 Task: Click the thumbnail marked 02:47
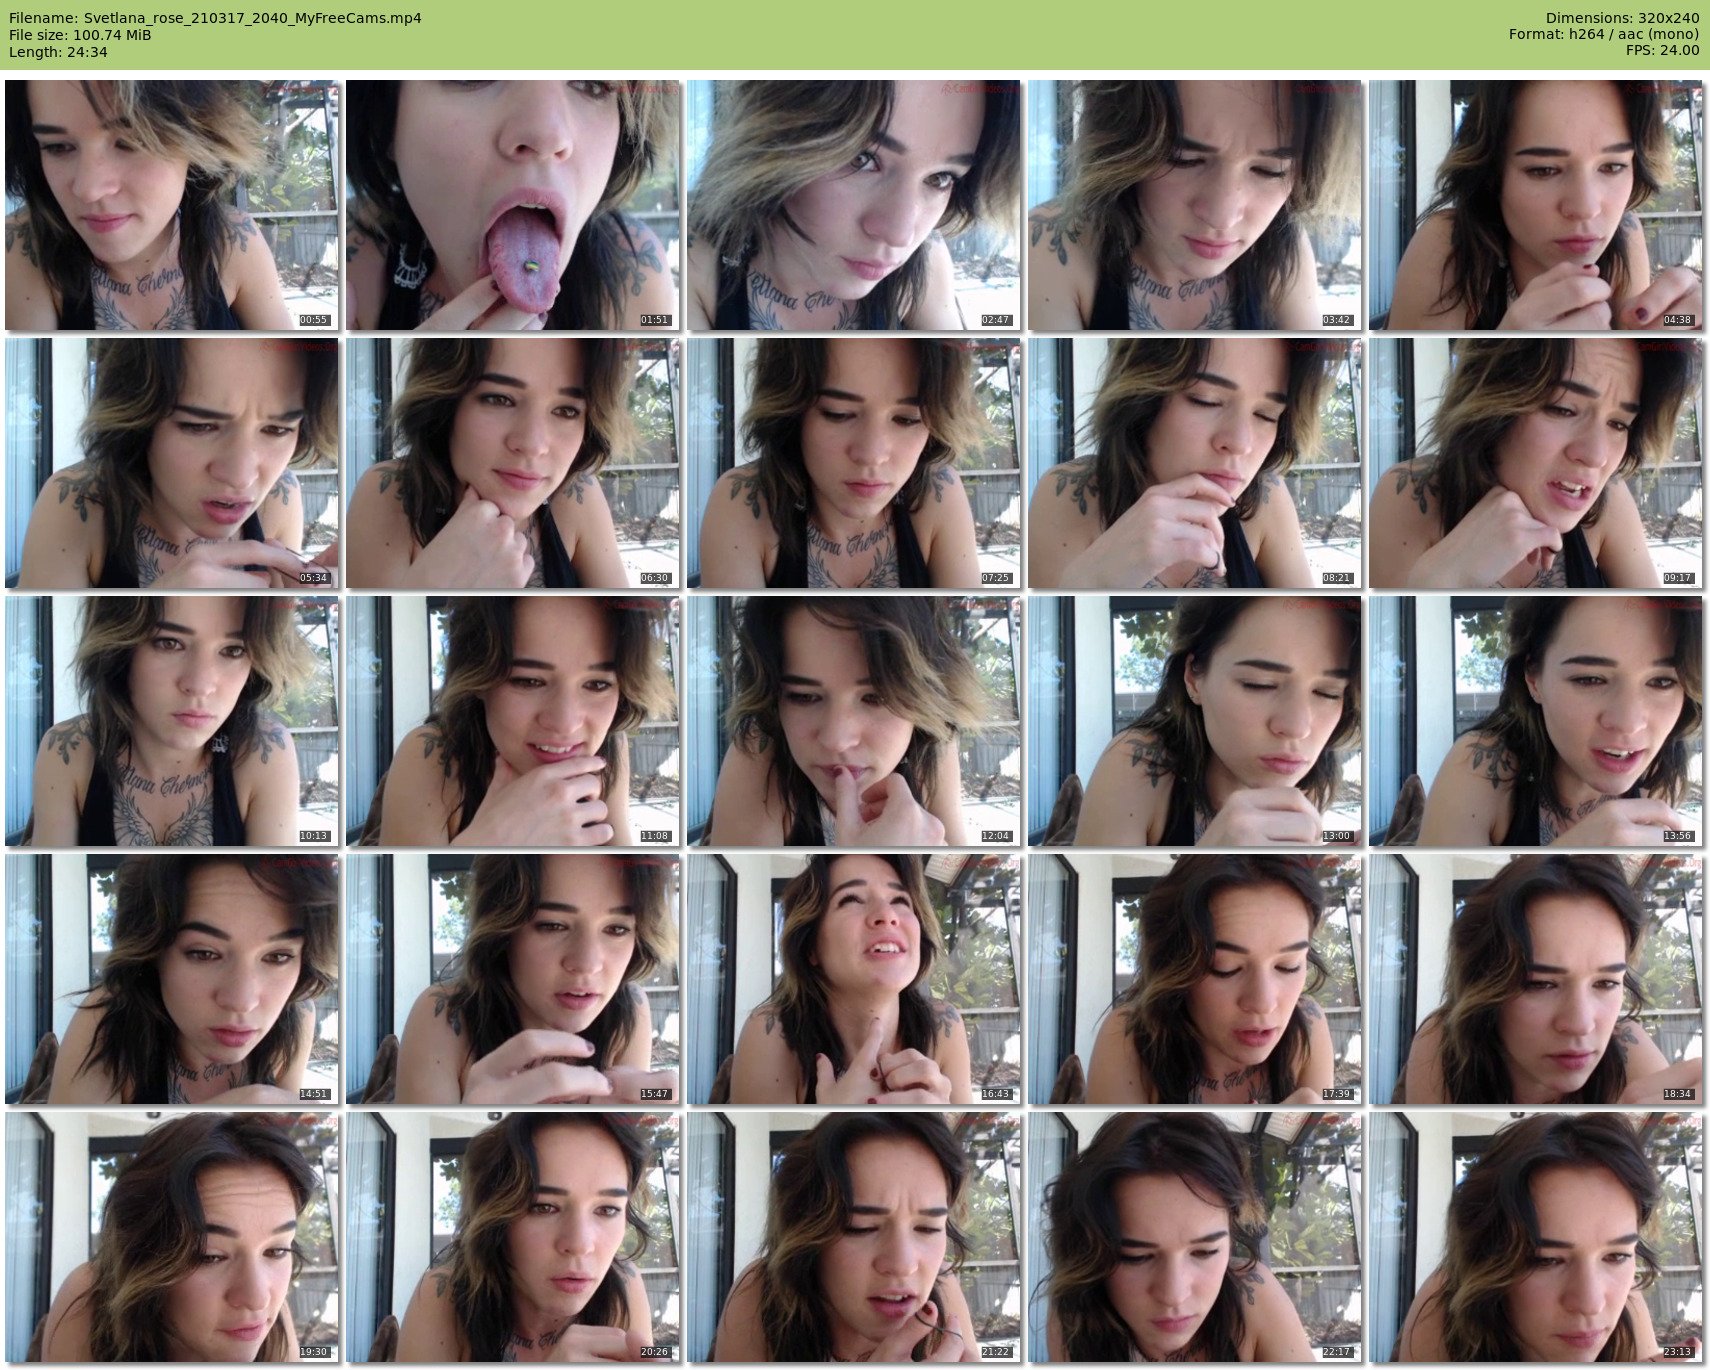[854, 205]
